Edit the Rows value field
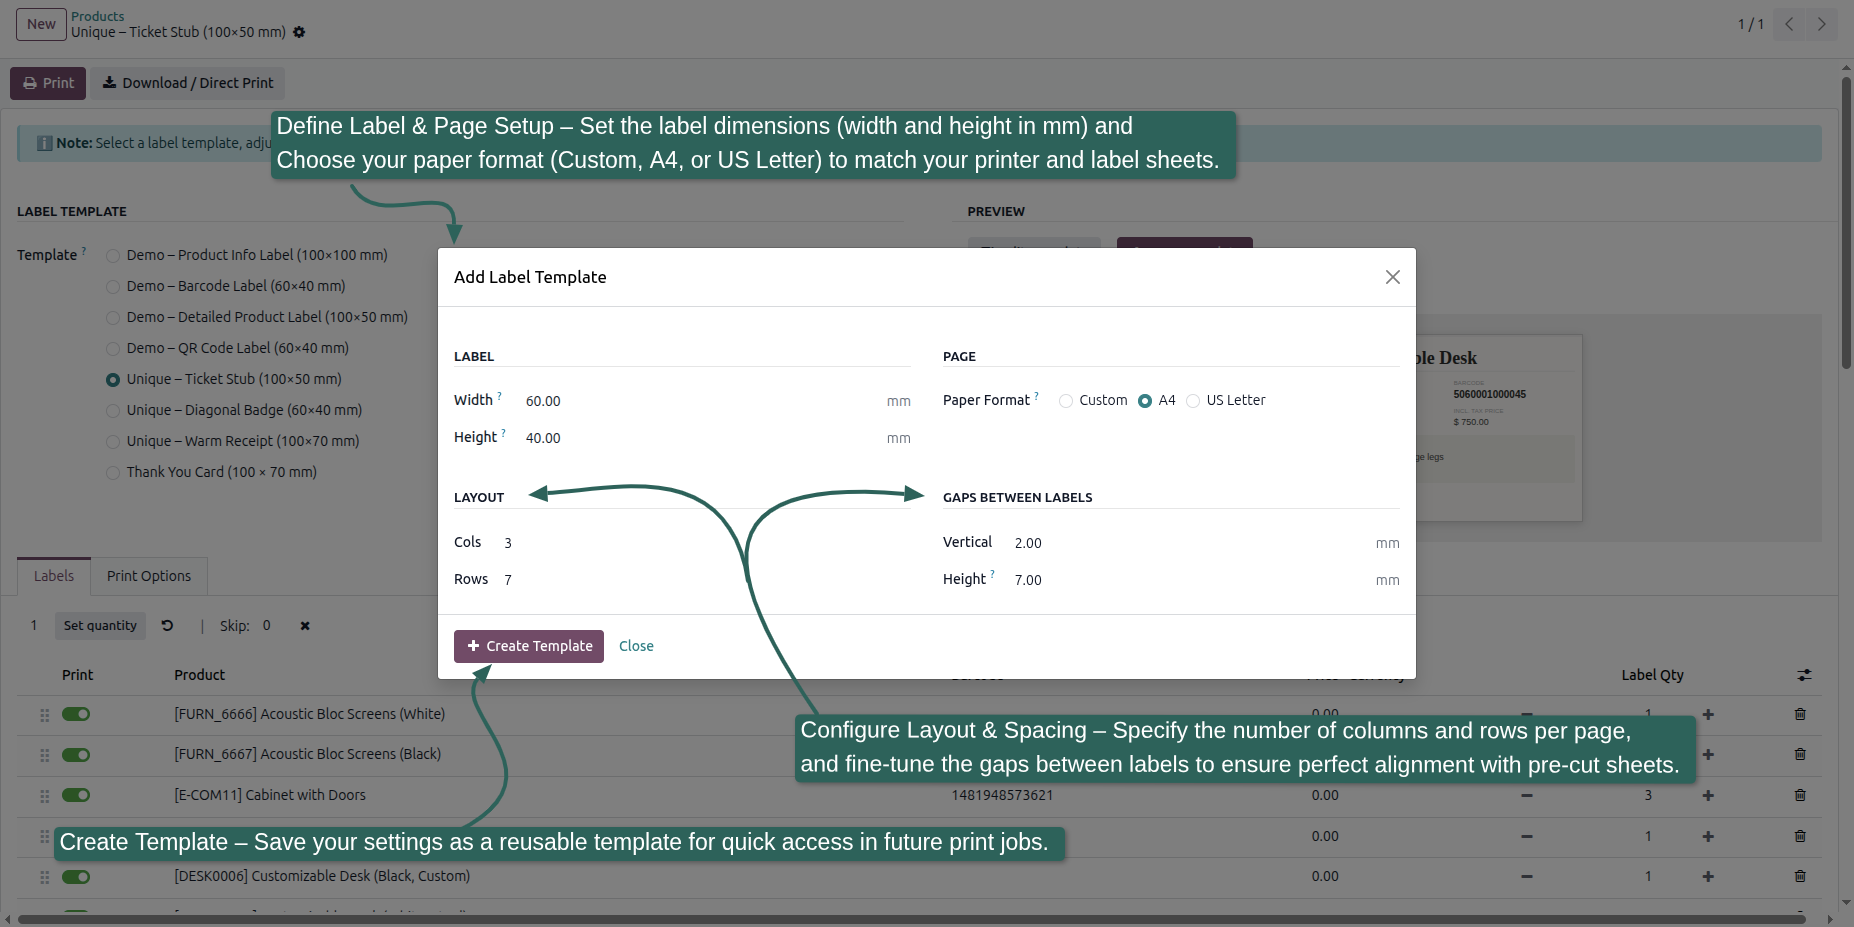 pyautogui.click(x=705, y=580)
